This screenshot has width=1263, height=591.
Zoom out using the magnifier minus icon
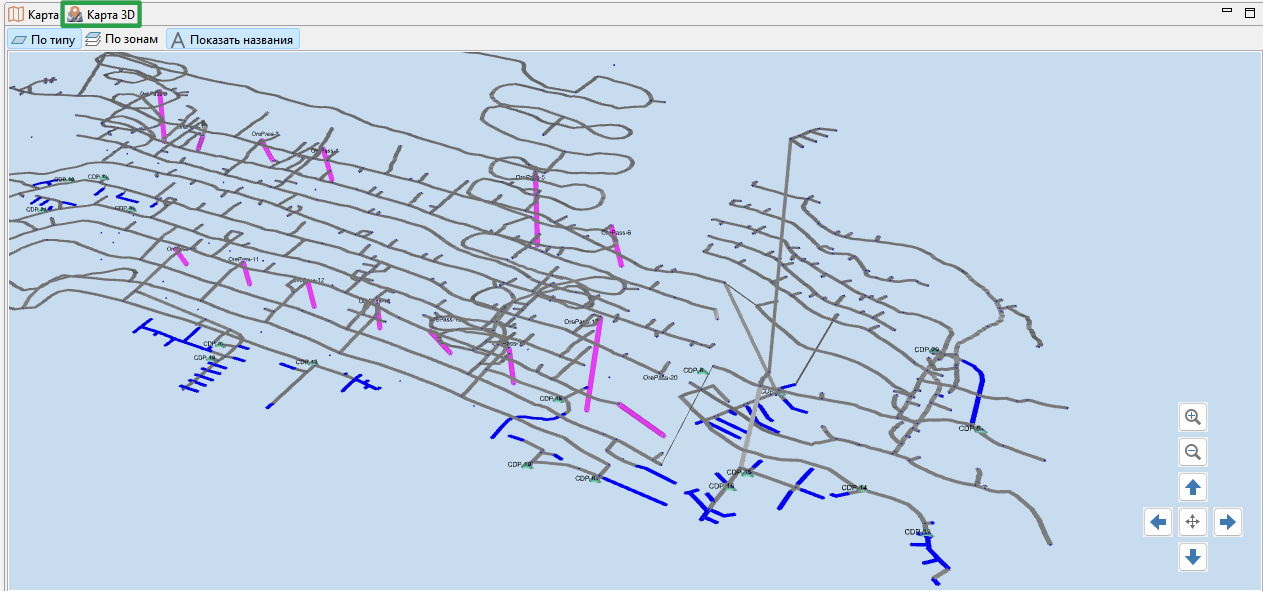click(1192, 452)
